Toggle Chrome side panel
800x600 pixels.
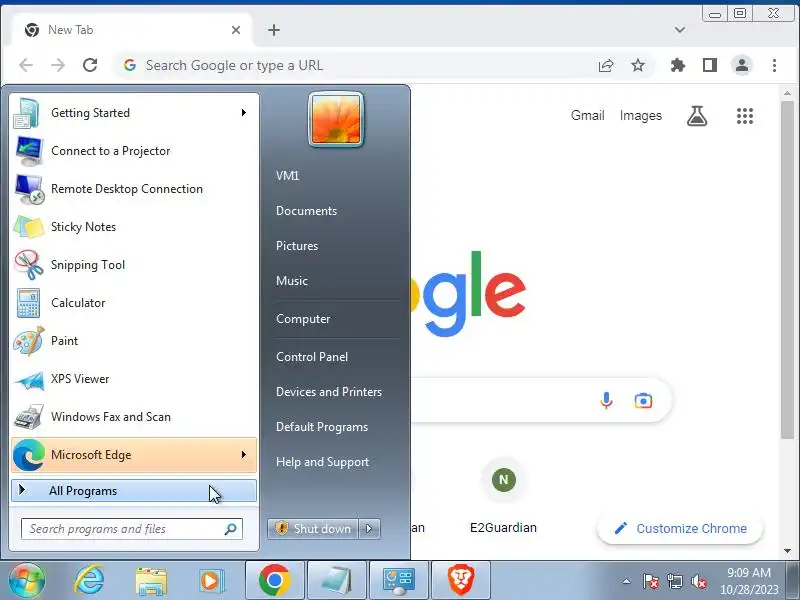[x=710, y=65]
